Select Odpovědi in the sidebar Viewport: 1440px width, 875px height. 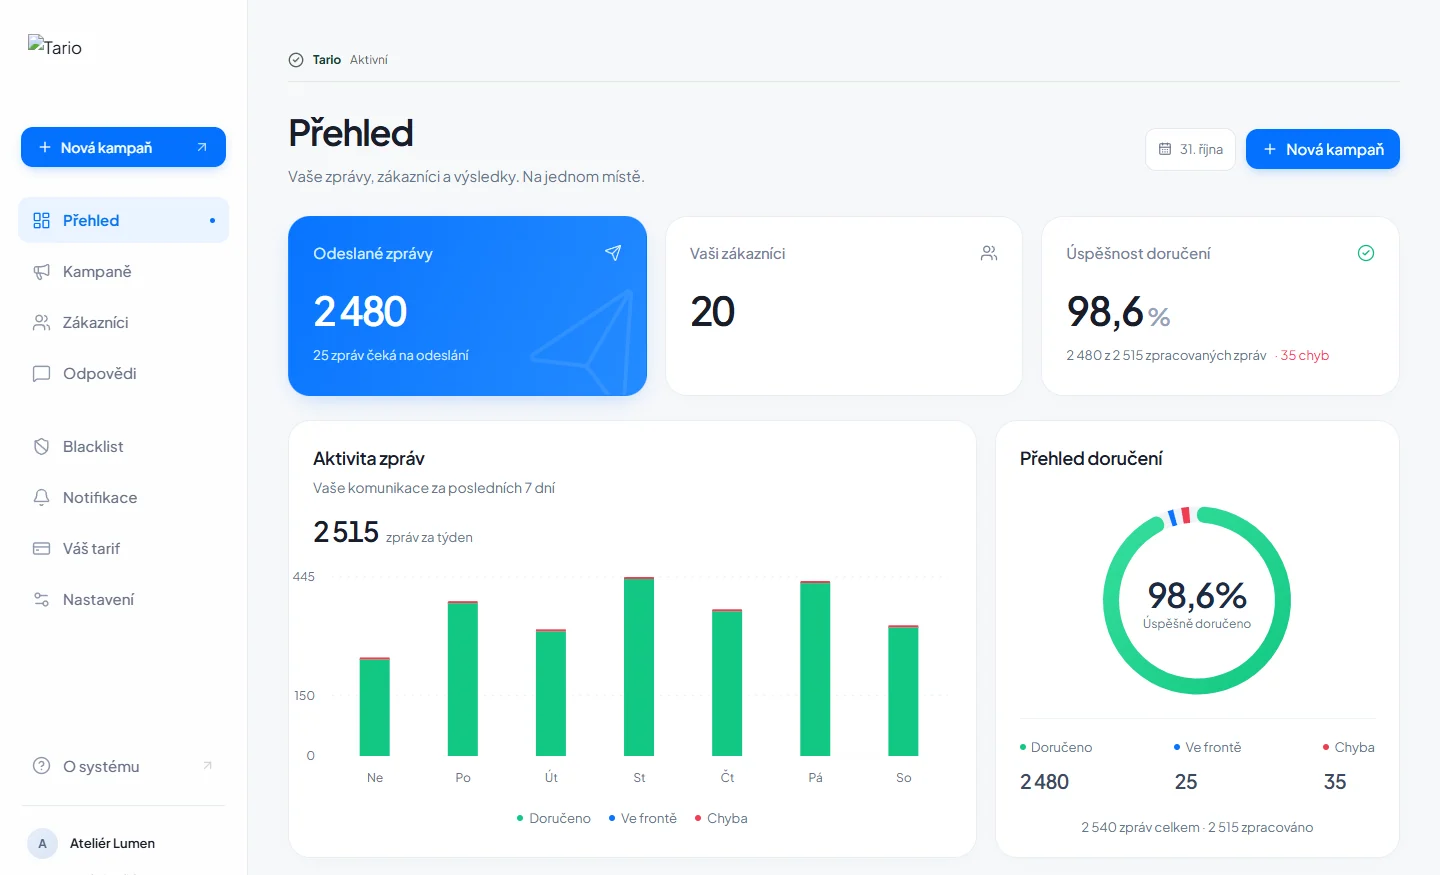(x=123, y=373)
